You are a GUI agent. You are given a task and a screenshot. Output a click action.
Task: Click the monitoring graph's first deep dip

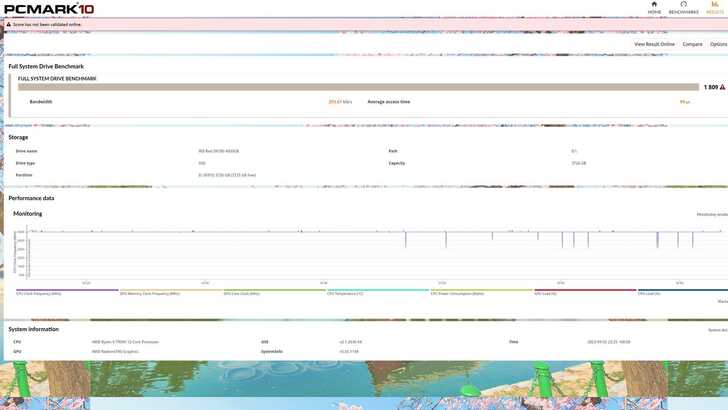405,240
